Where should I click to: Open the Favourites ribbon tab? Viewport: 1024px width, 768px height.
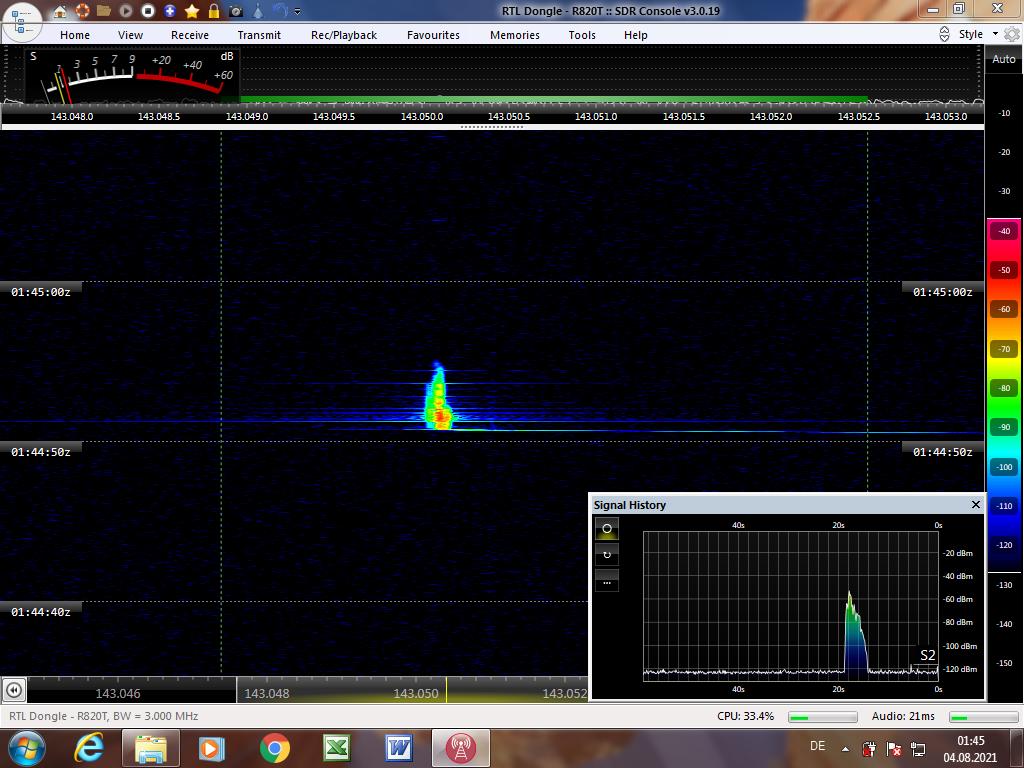[434, 35]
